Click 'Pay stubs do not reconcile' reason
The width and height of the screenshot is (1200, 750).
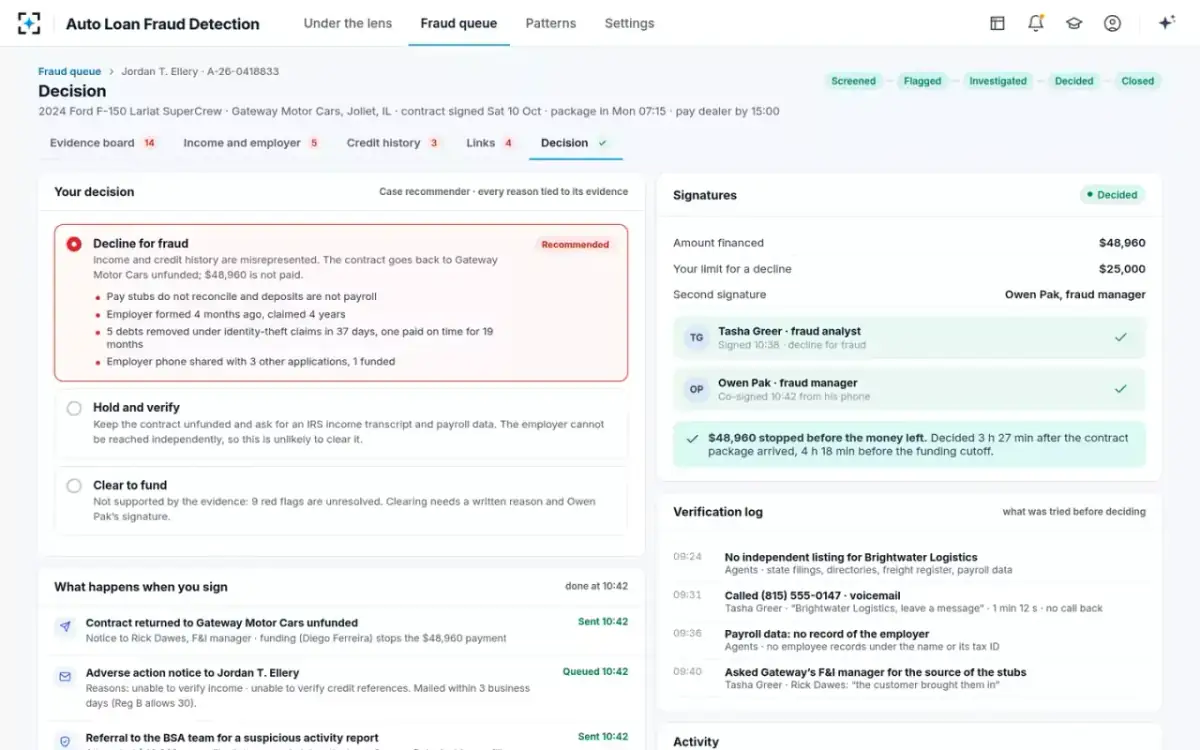[x=241, y=297]
